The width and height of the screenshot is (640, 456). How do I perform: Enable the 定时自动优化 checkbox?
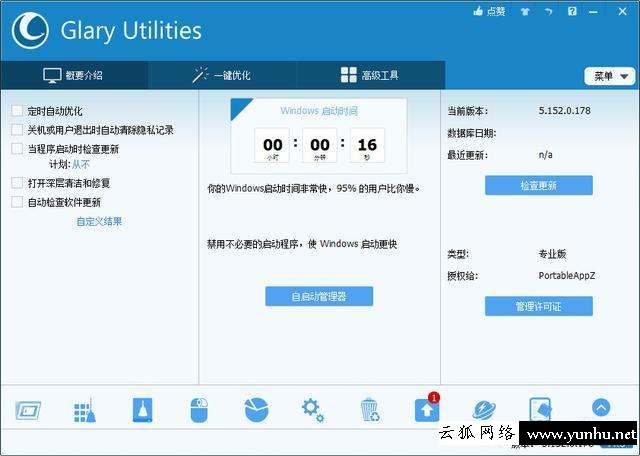17,111
